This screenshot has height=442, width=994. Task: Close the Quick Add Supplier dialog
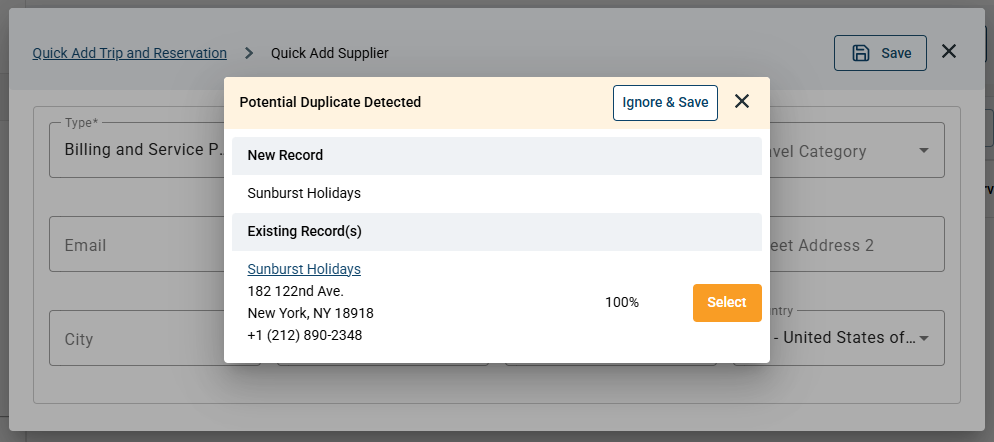(948, 51)
